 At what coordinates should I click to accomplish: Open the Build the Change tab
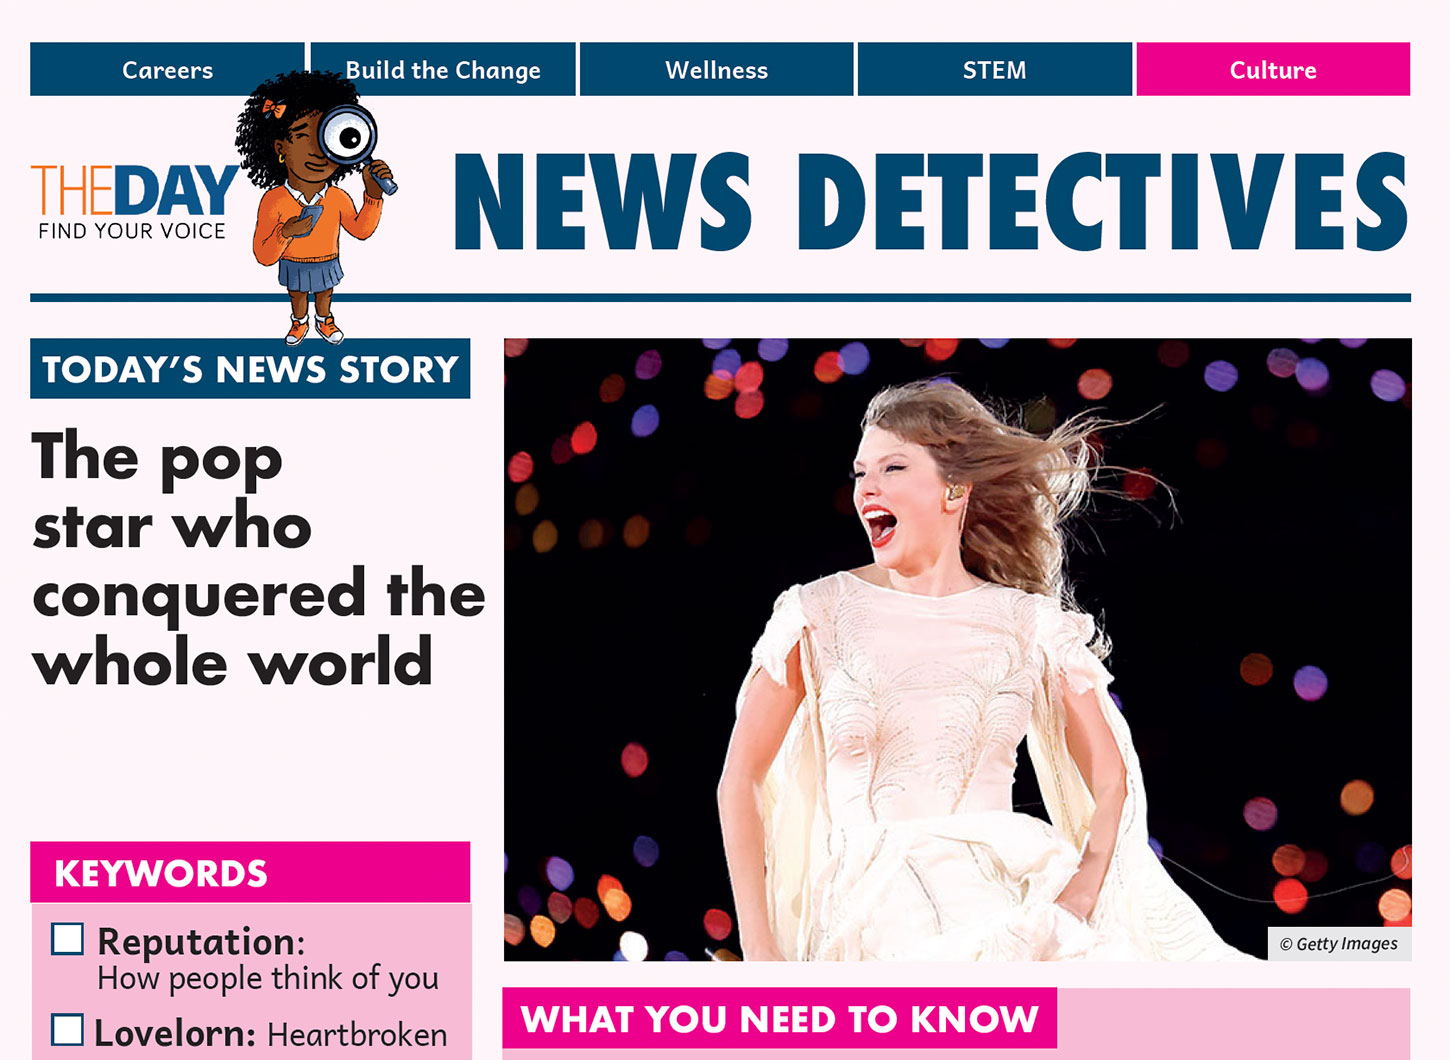(x=443, y=70)
